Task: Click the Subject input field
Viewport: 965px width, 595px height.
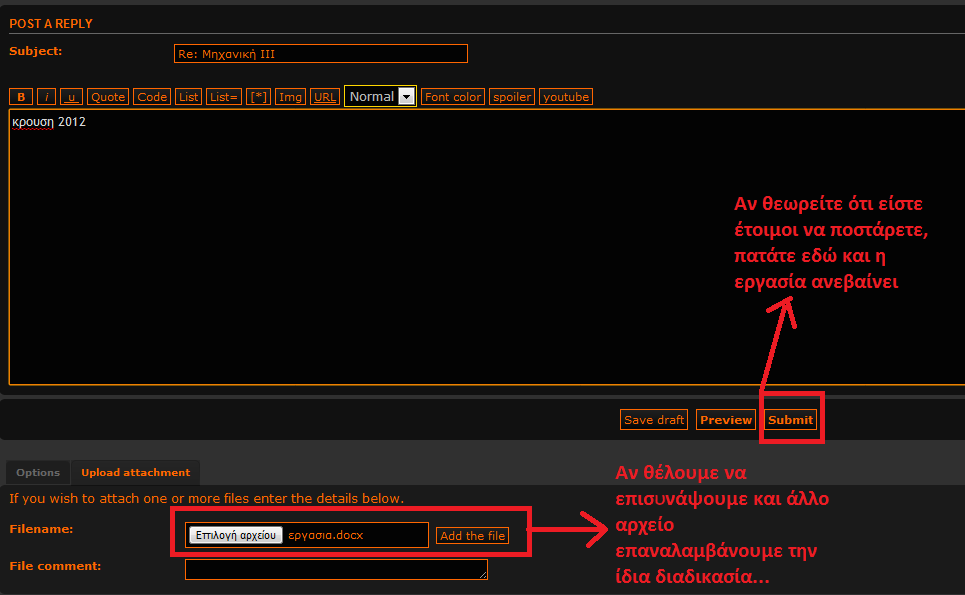Action: tap(320, 54)
